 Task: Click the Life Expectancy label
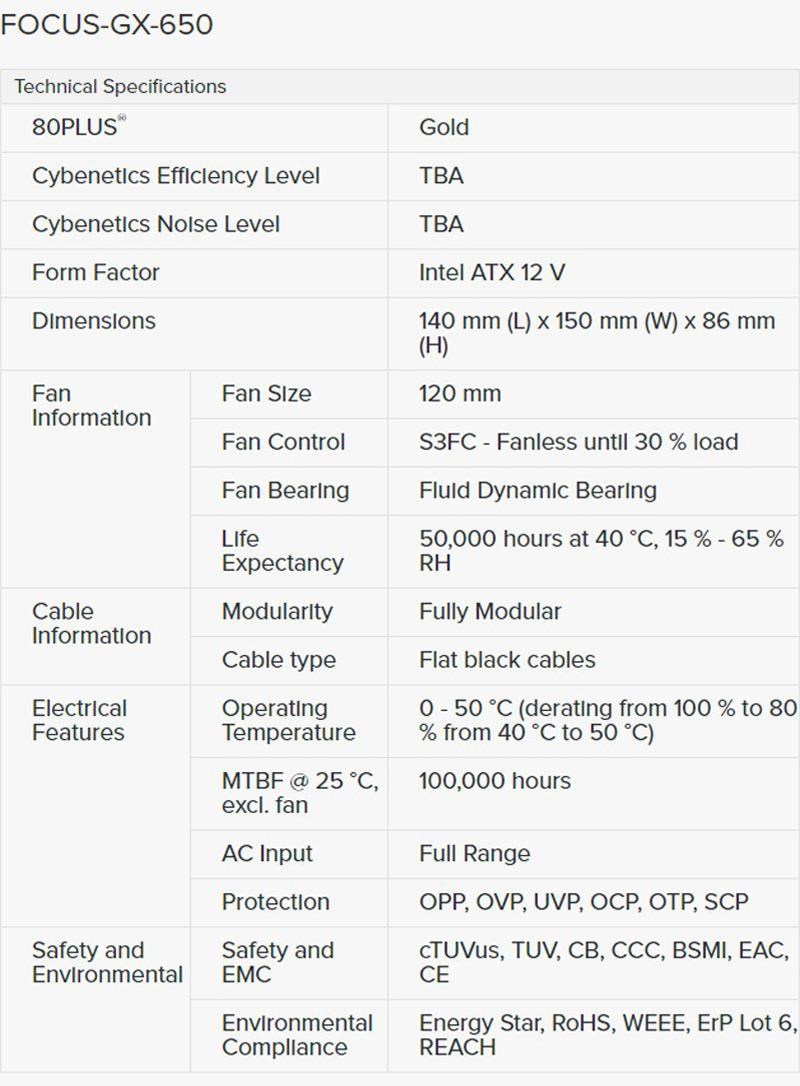point(282,551)
